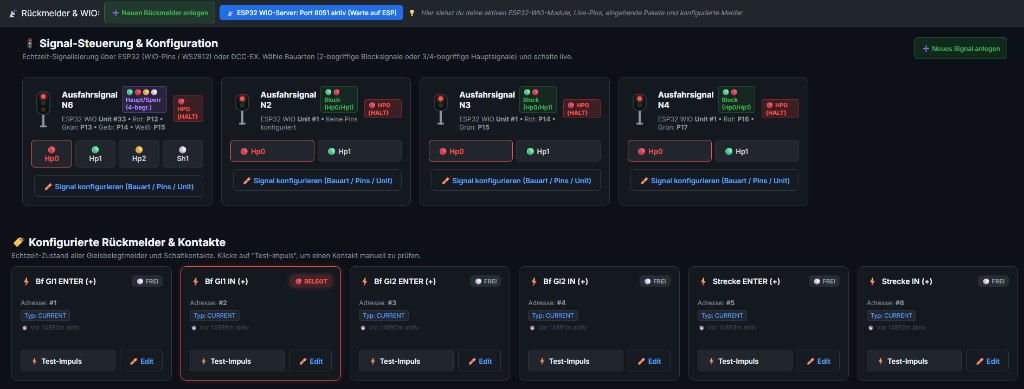Click the signal mast icon of Ausfahrsignal N3

click(441, 108)
